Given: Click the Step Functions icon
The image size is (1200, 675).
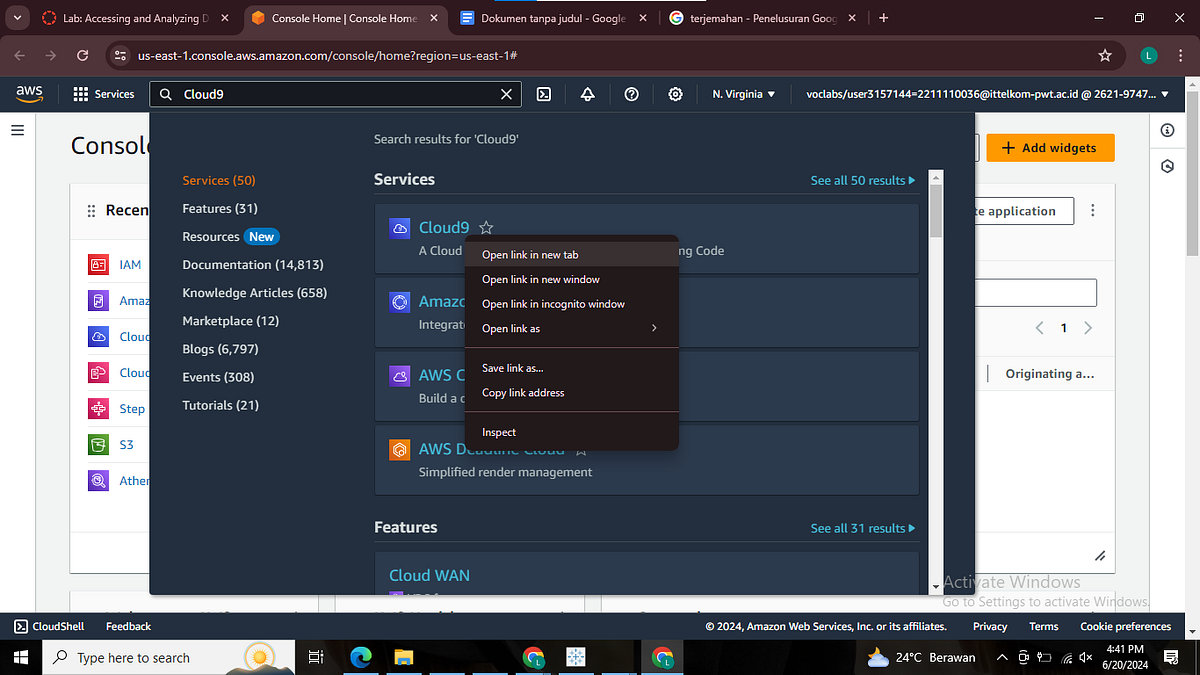Looking at the screenshot, I should [x=98, y=408].
